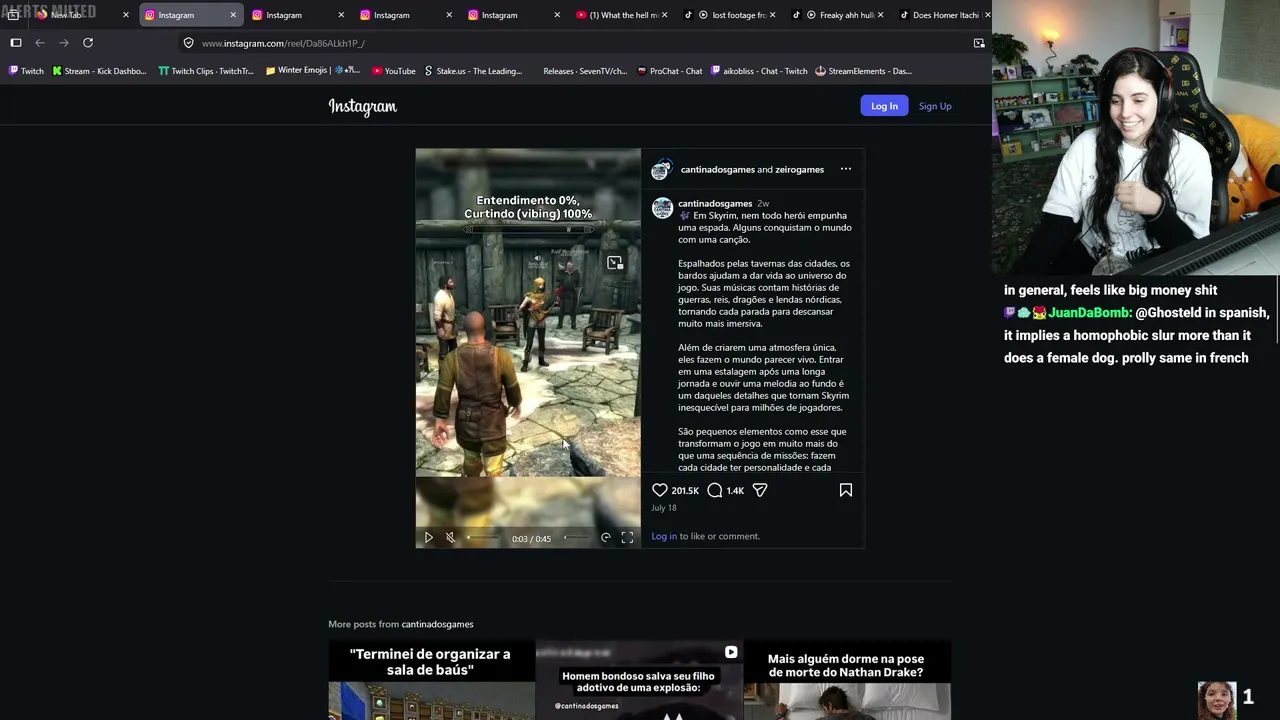Click 'Log in' to like or comment

pos(664,536)
